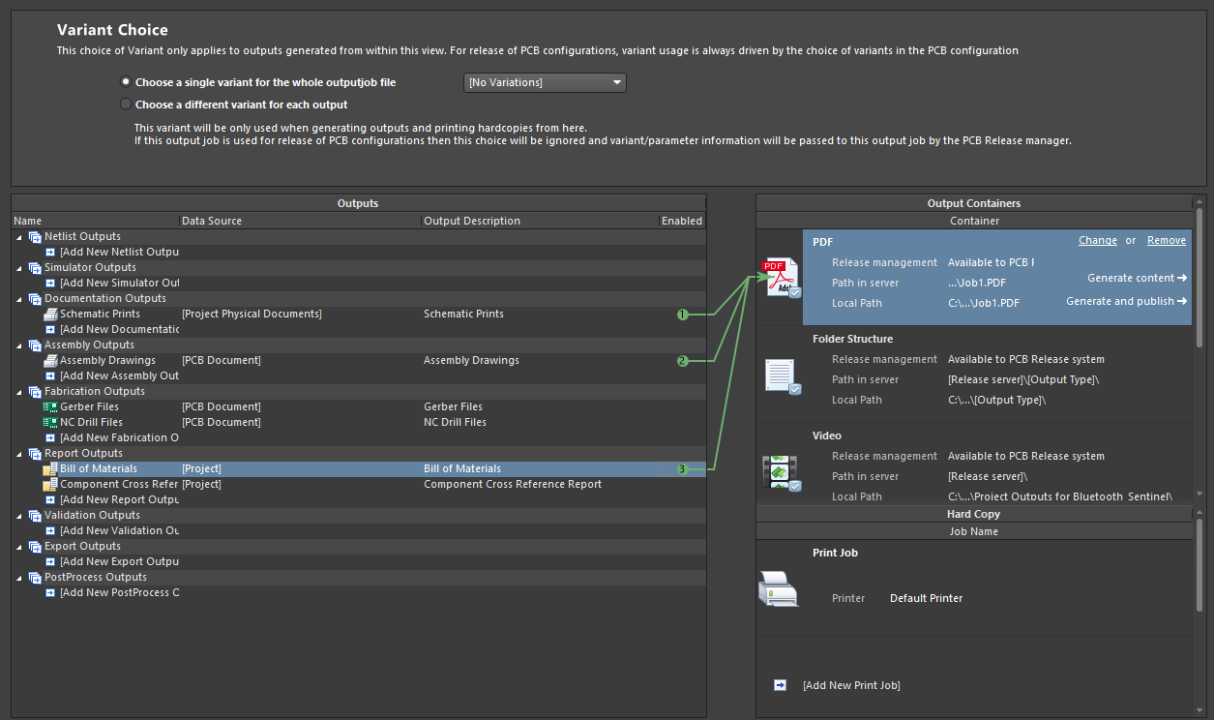Click the Report Outputs group icon
Viewport: 1214px width, 720px height.
(35, 454)
